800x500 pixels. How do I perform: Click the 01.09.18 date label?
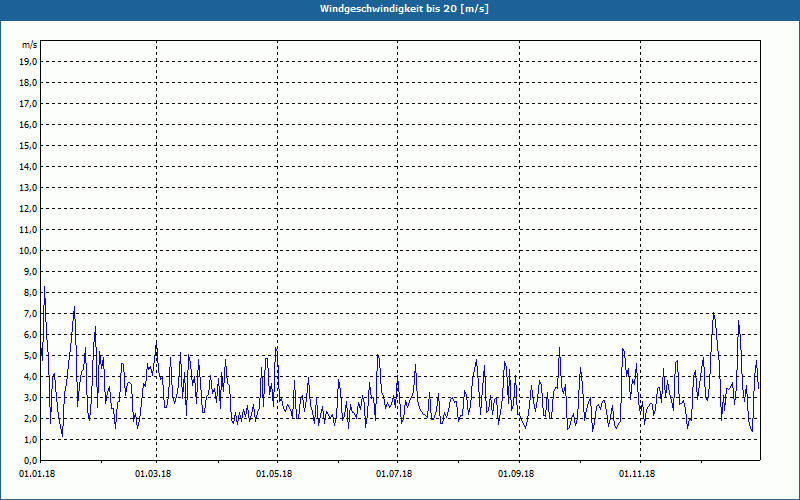[516, 474]
